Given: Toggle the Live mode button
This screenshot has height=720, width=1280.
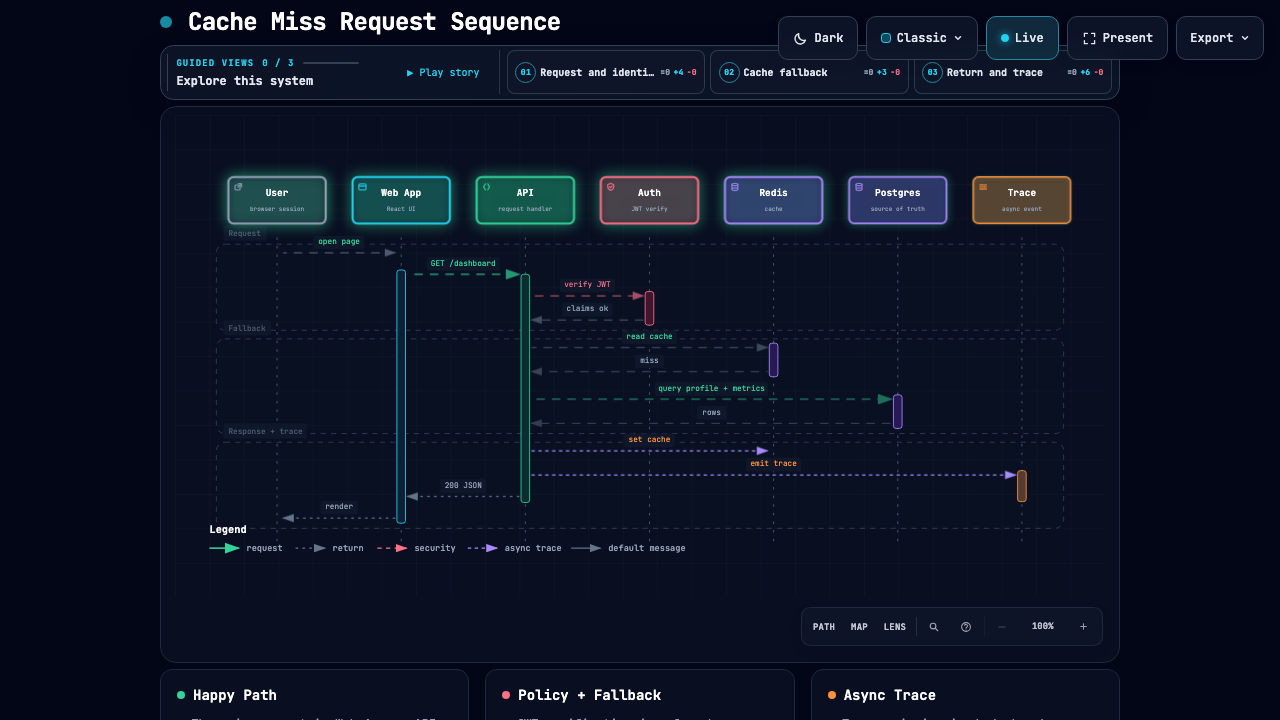Looking at the screenshot, I should click(1022, 38).
